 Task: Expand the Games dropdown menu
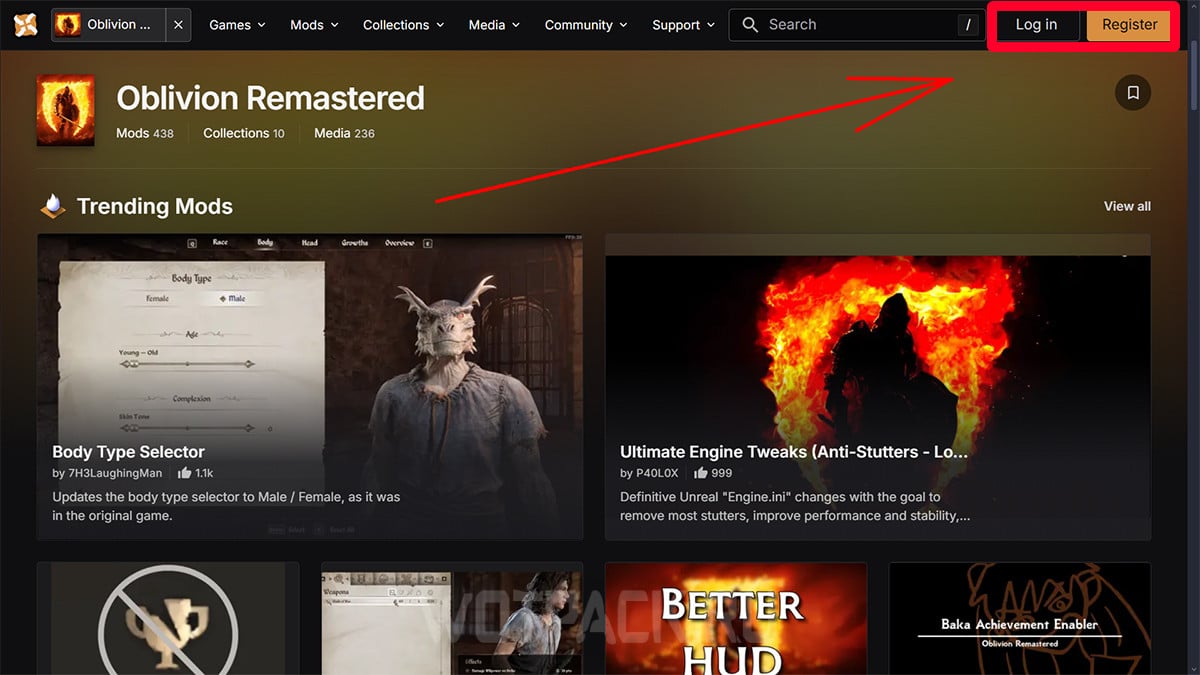237,25
